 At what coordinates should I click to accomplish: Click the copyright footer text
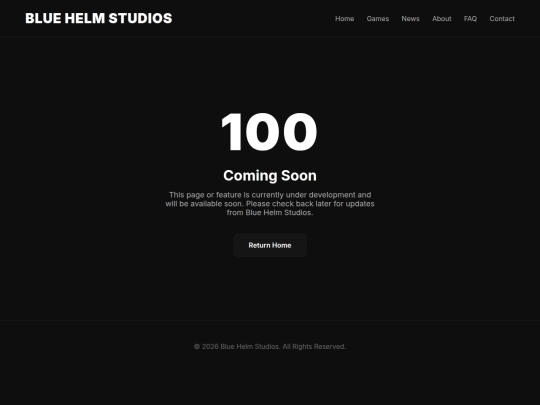270,346
